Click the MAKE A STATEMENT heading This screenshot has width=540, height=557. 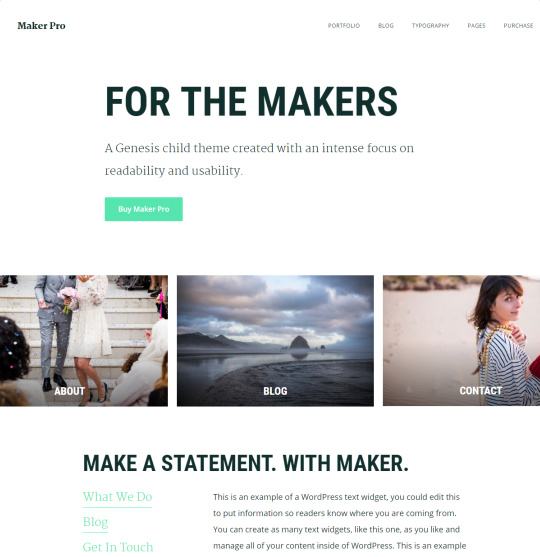245,463
